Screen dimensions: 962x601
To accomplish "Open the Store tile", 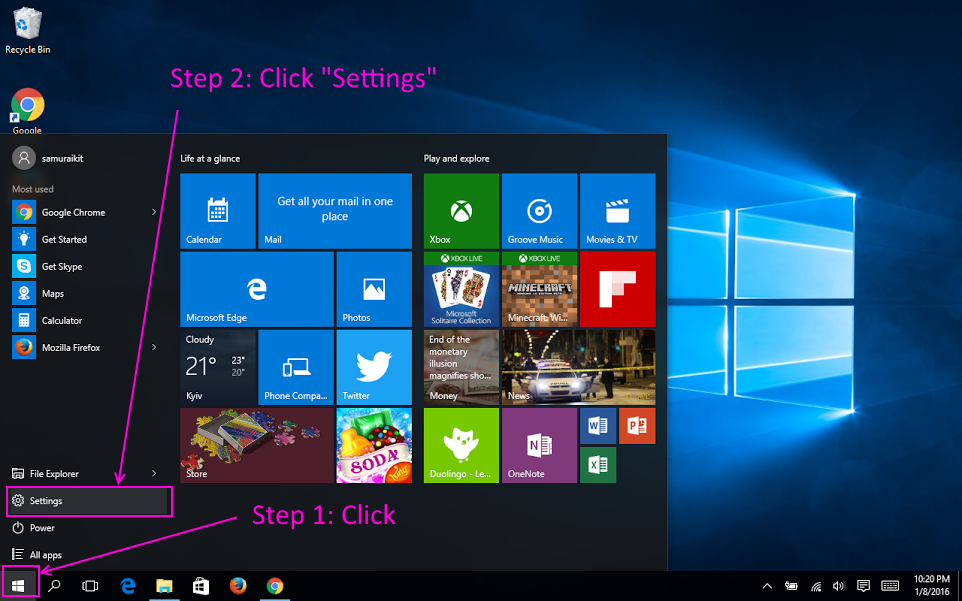I will (255, 445).
